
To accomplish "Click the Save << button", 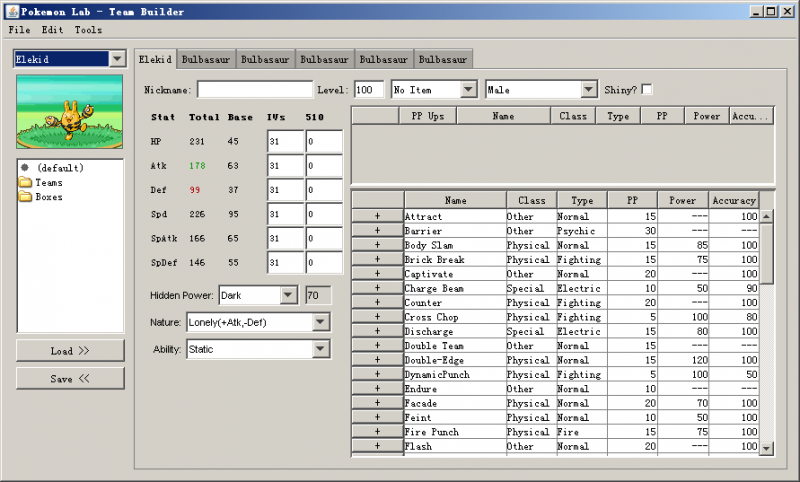I will click(70, 378).
